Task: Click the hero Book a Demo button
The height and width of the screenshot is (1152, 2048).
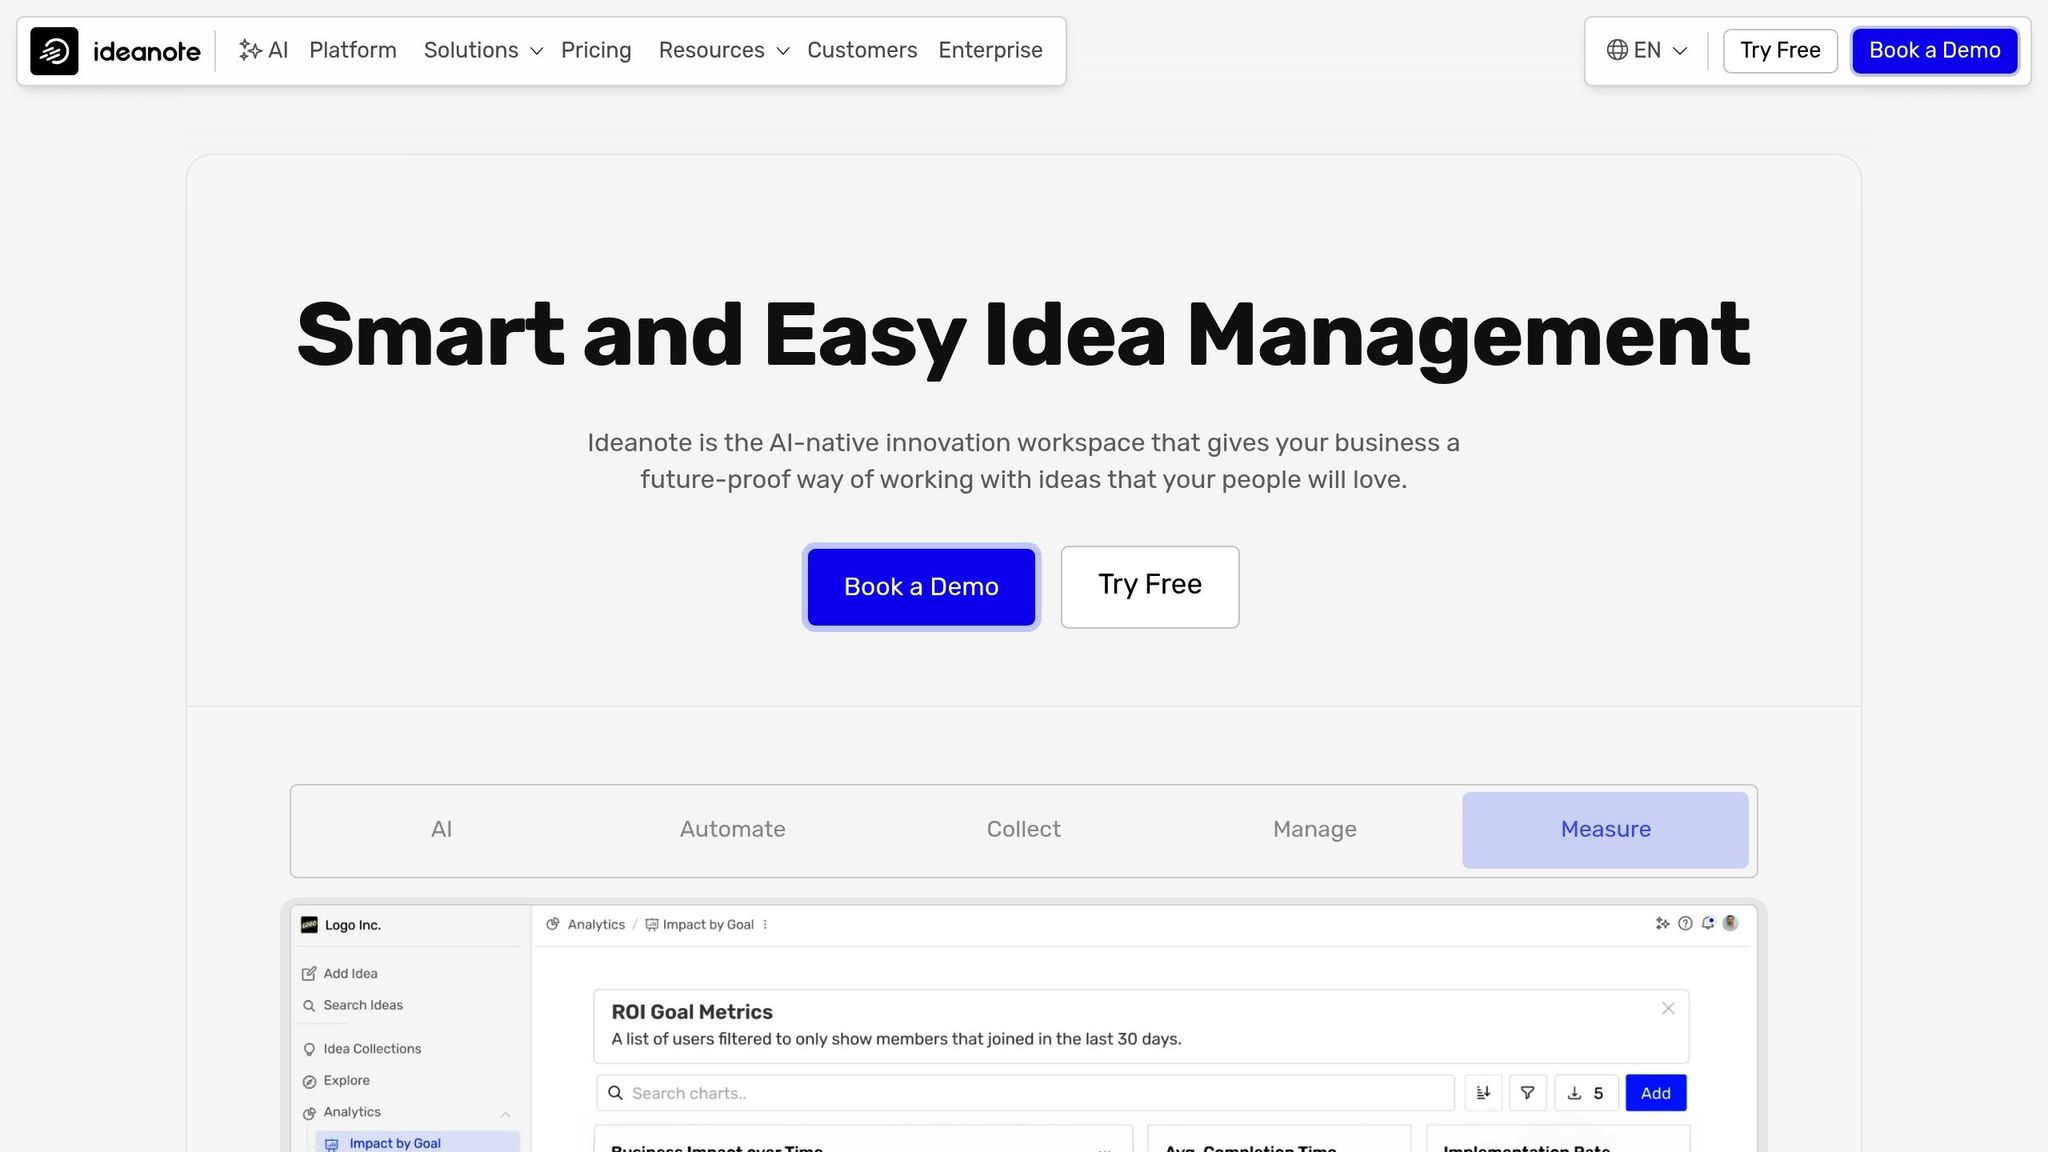Action: pos(921,587)
